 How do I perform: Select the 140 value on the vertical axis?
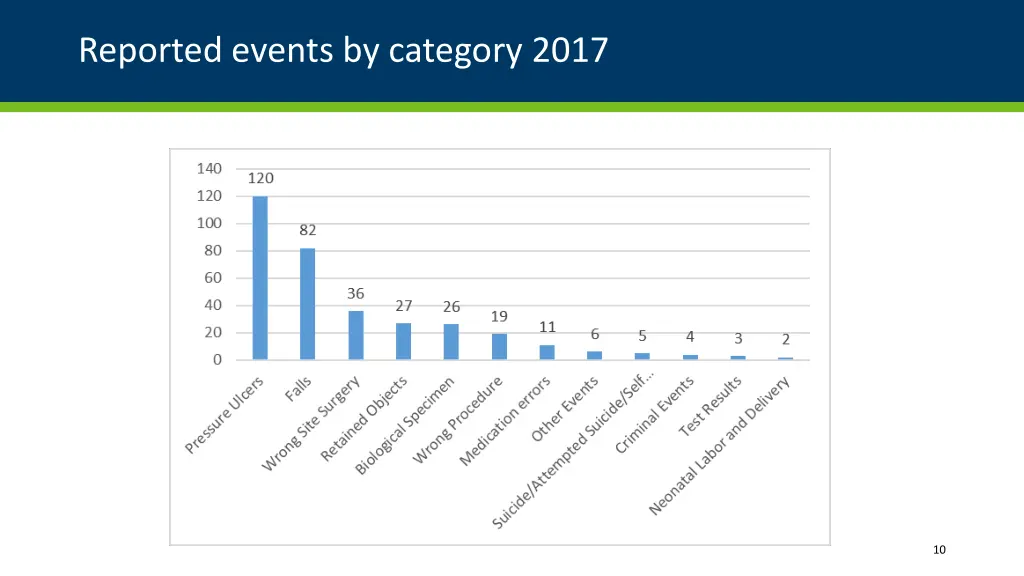[x=211, y=169]
